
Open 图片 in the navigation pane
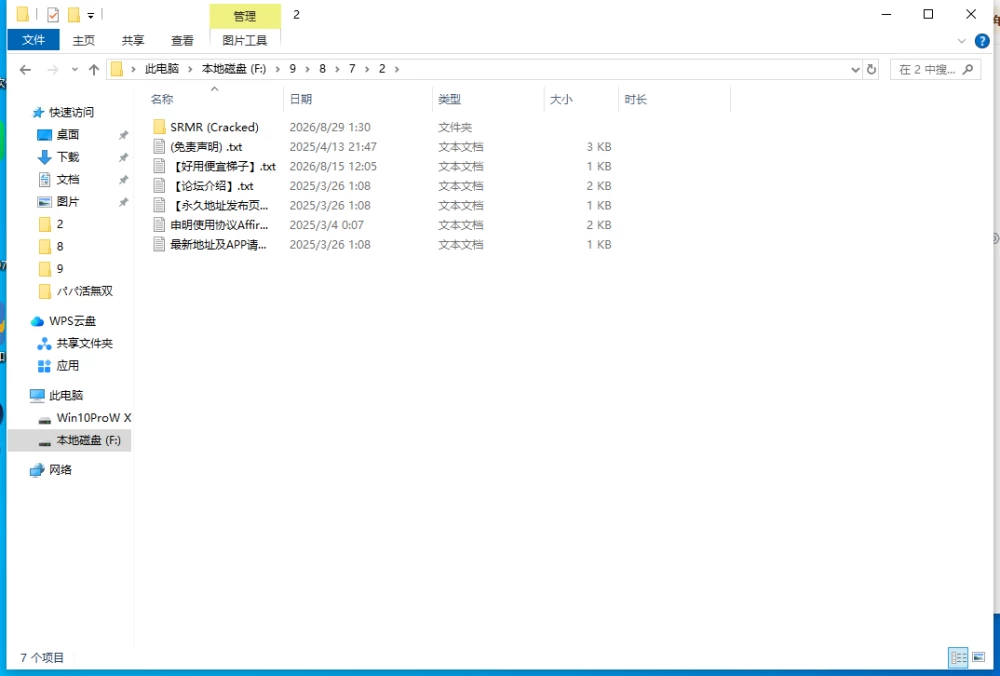point(68,202)
